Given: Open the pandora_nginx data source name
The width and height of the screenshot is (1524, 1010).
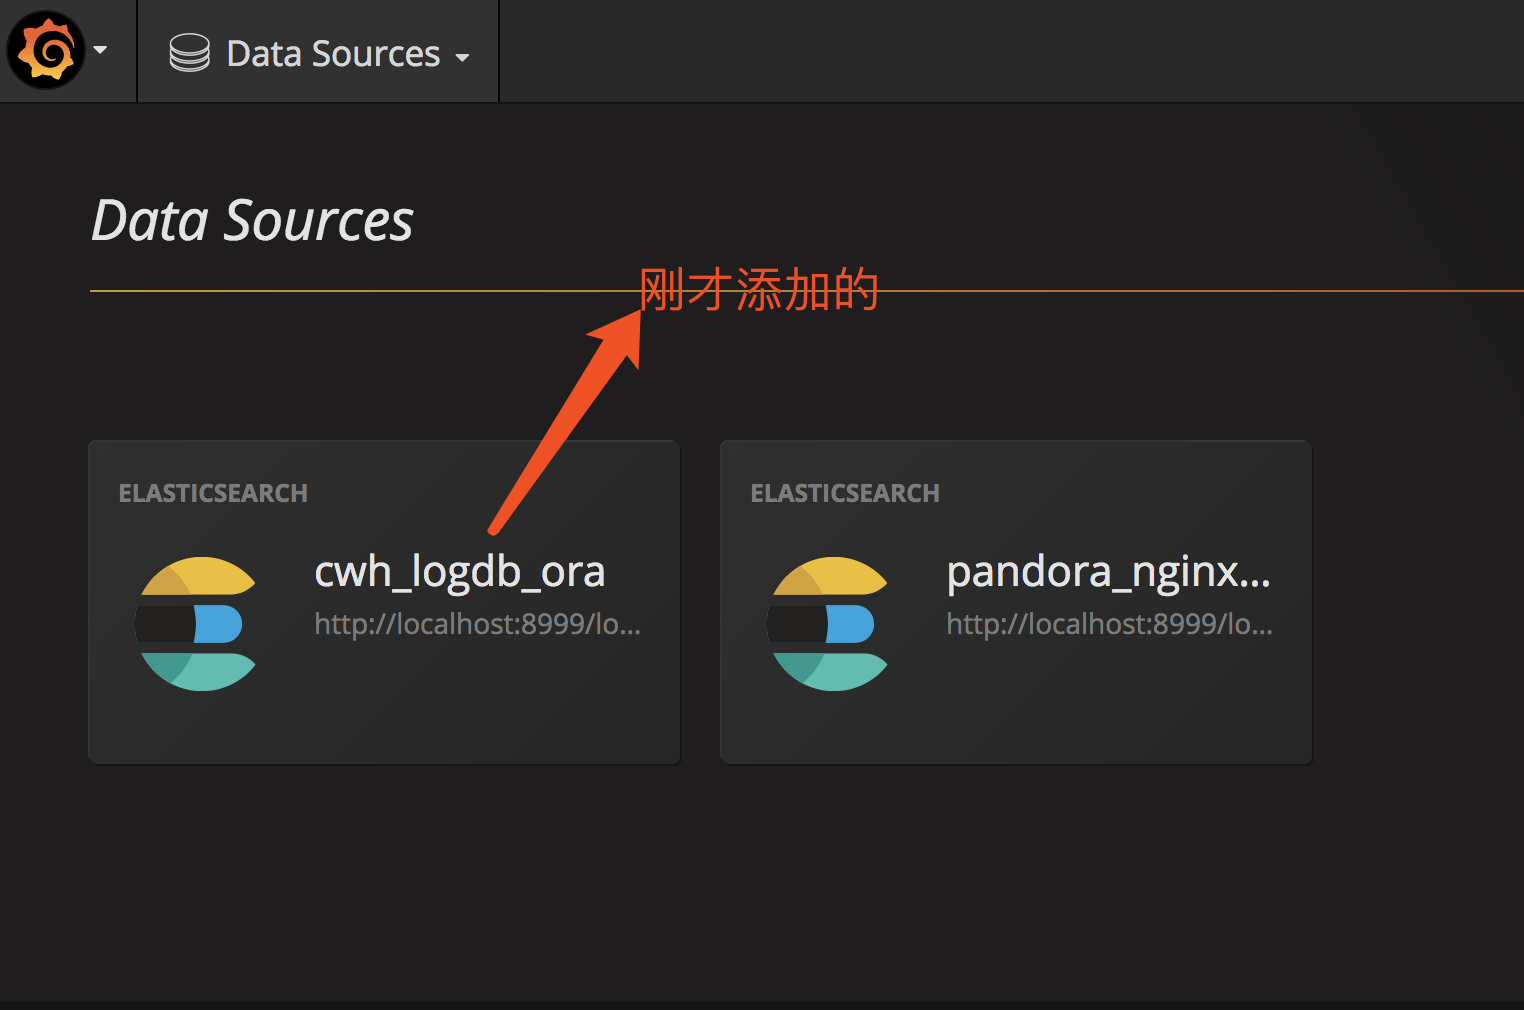Looking at the screenshot, I should 1108,572.
